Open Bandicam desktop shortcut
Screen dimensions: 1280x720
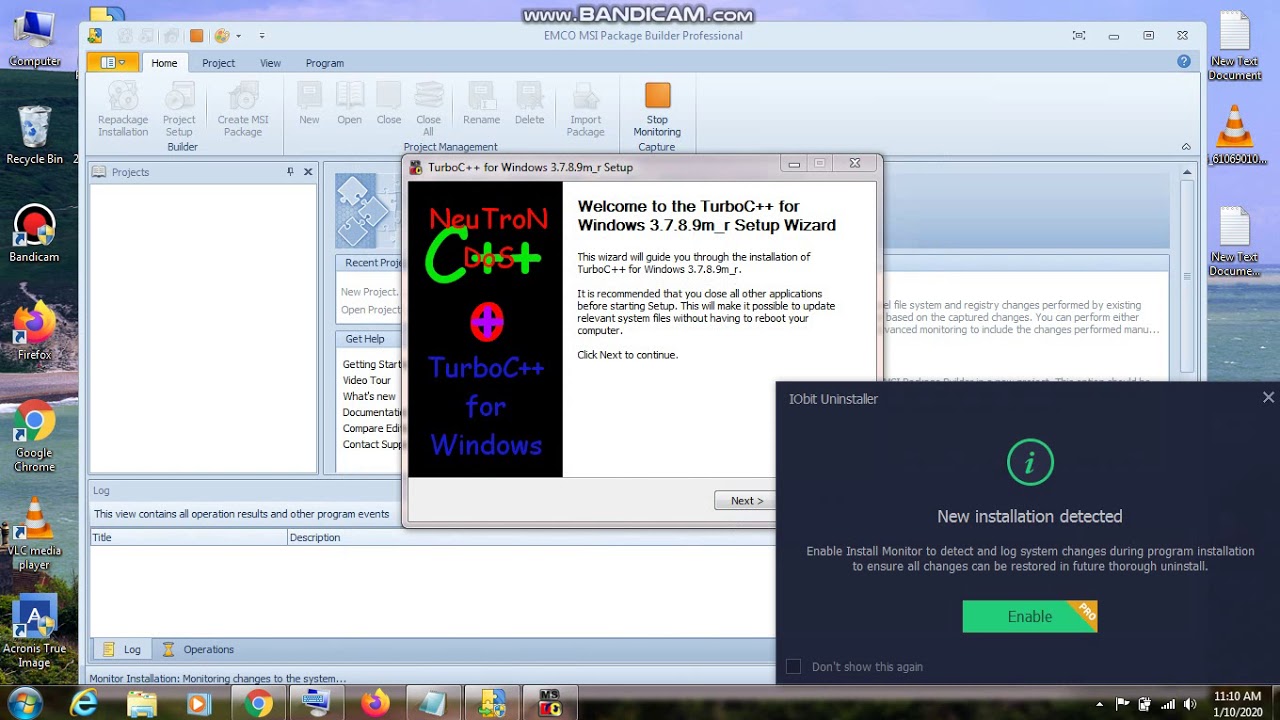[34, 235]
